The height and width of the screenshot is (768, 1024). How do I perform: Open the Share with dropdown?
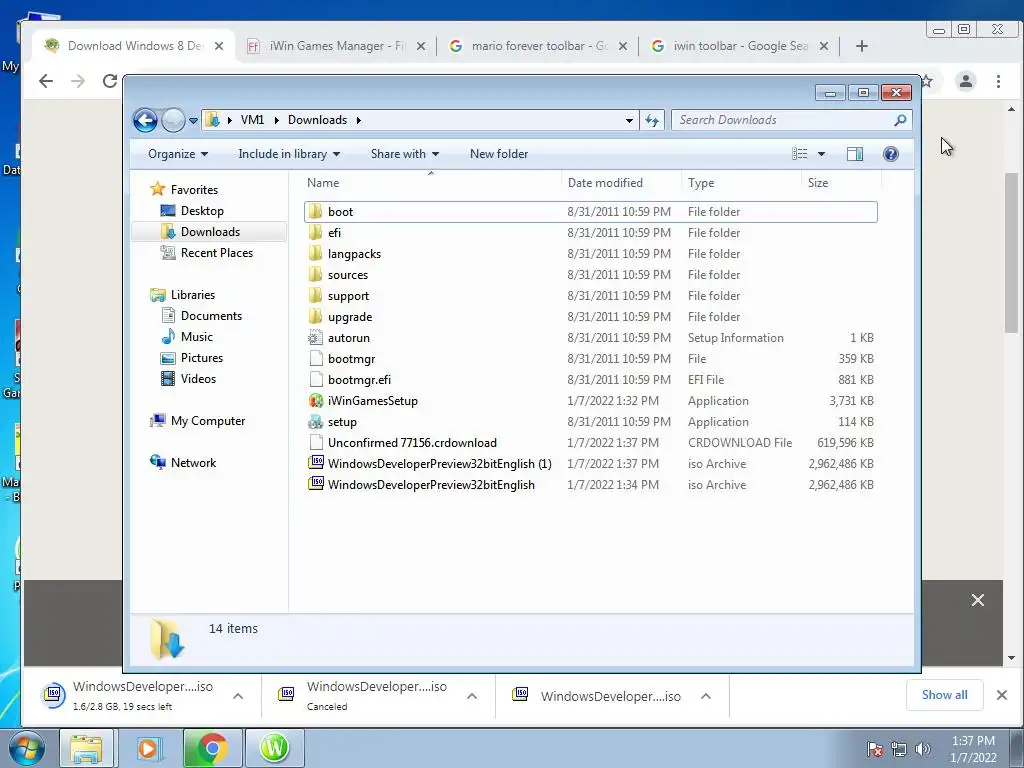coord(404,154)
